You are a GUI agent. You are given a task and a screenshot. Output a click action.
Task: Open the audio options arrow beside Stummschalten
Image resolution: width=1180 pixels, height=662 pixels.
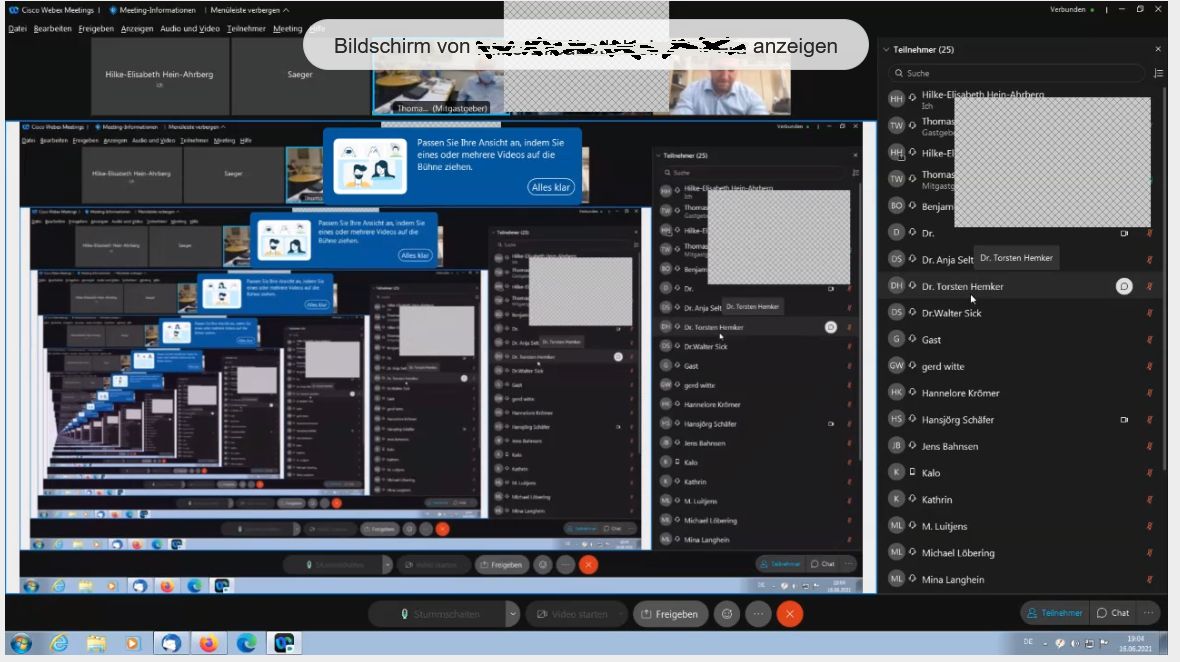(512, 614)
